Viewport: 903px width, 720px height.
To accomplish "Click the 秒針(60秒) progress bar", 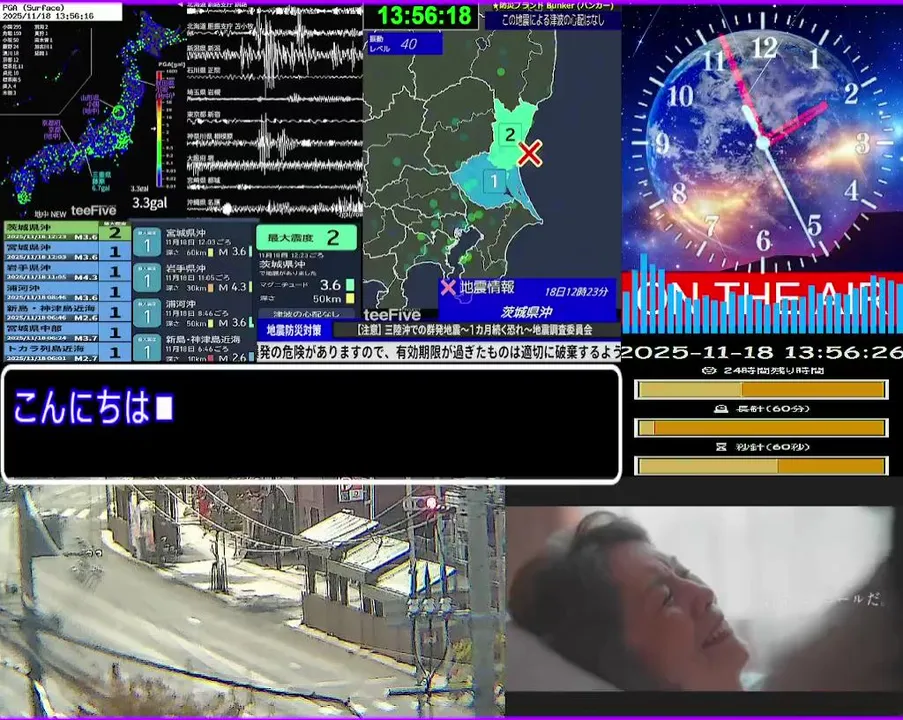I will (x=761, y=466).
